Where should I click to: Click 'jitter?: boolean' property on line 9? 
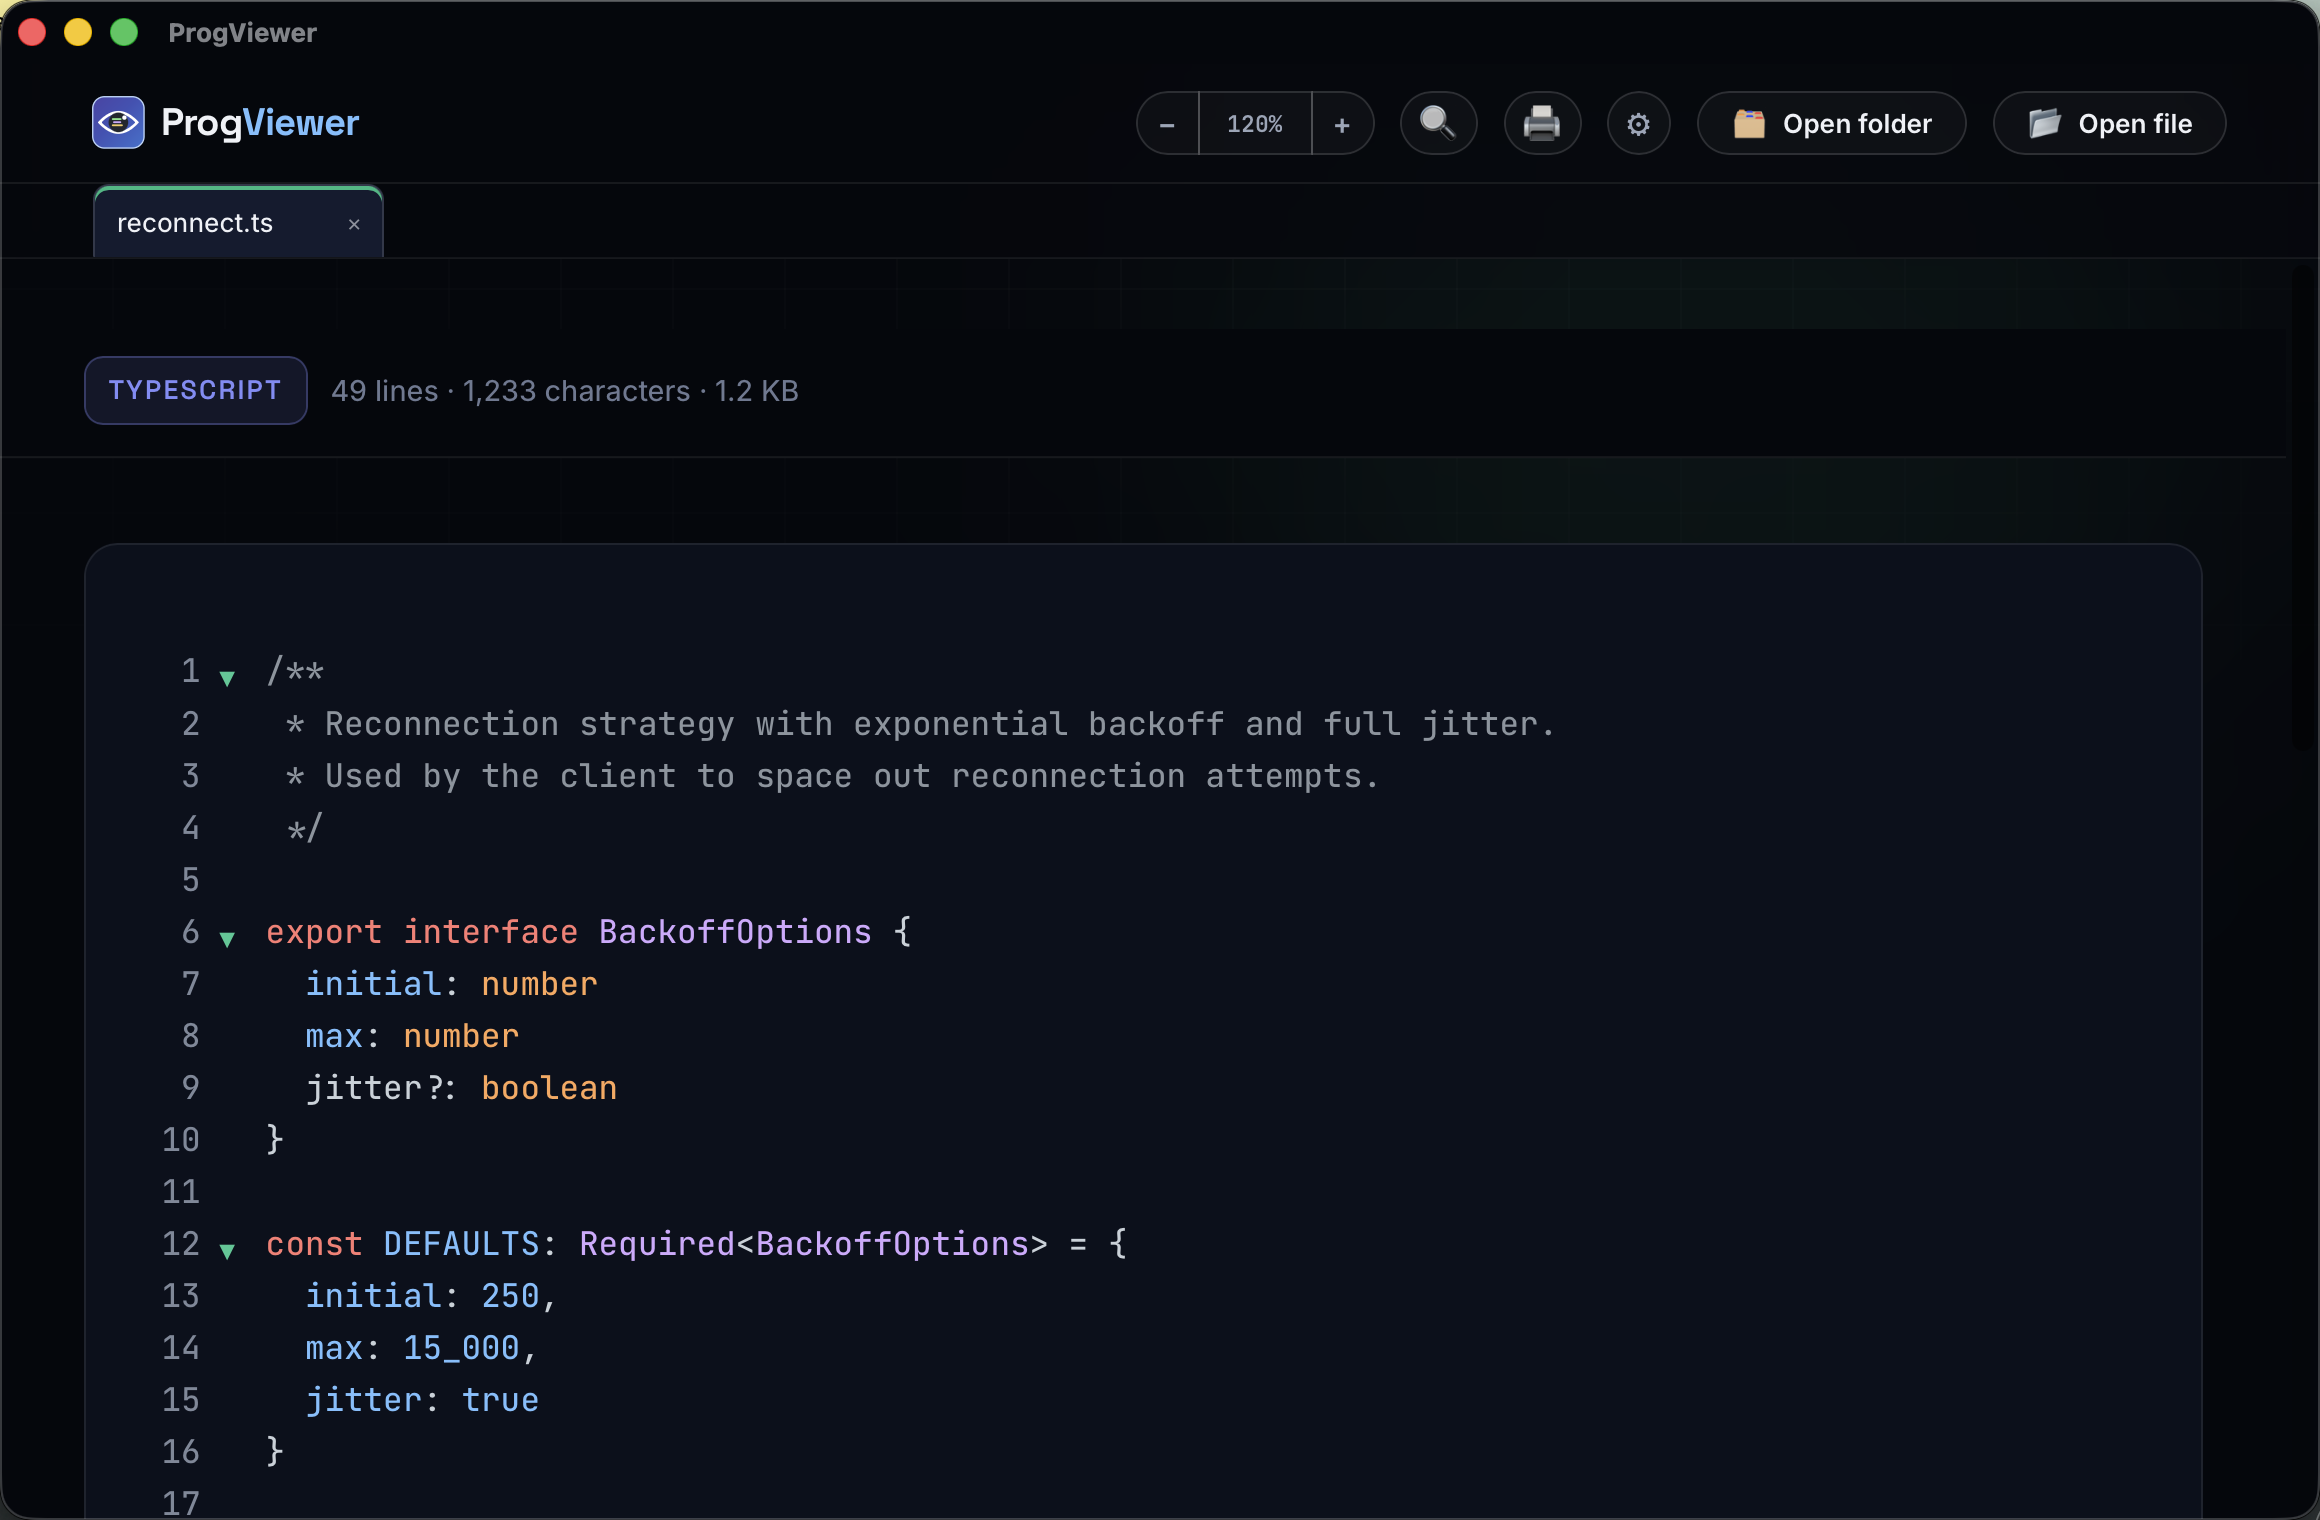click(461, 1088)
